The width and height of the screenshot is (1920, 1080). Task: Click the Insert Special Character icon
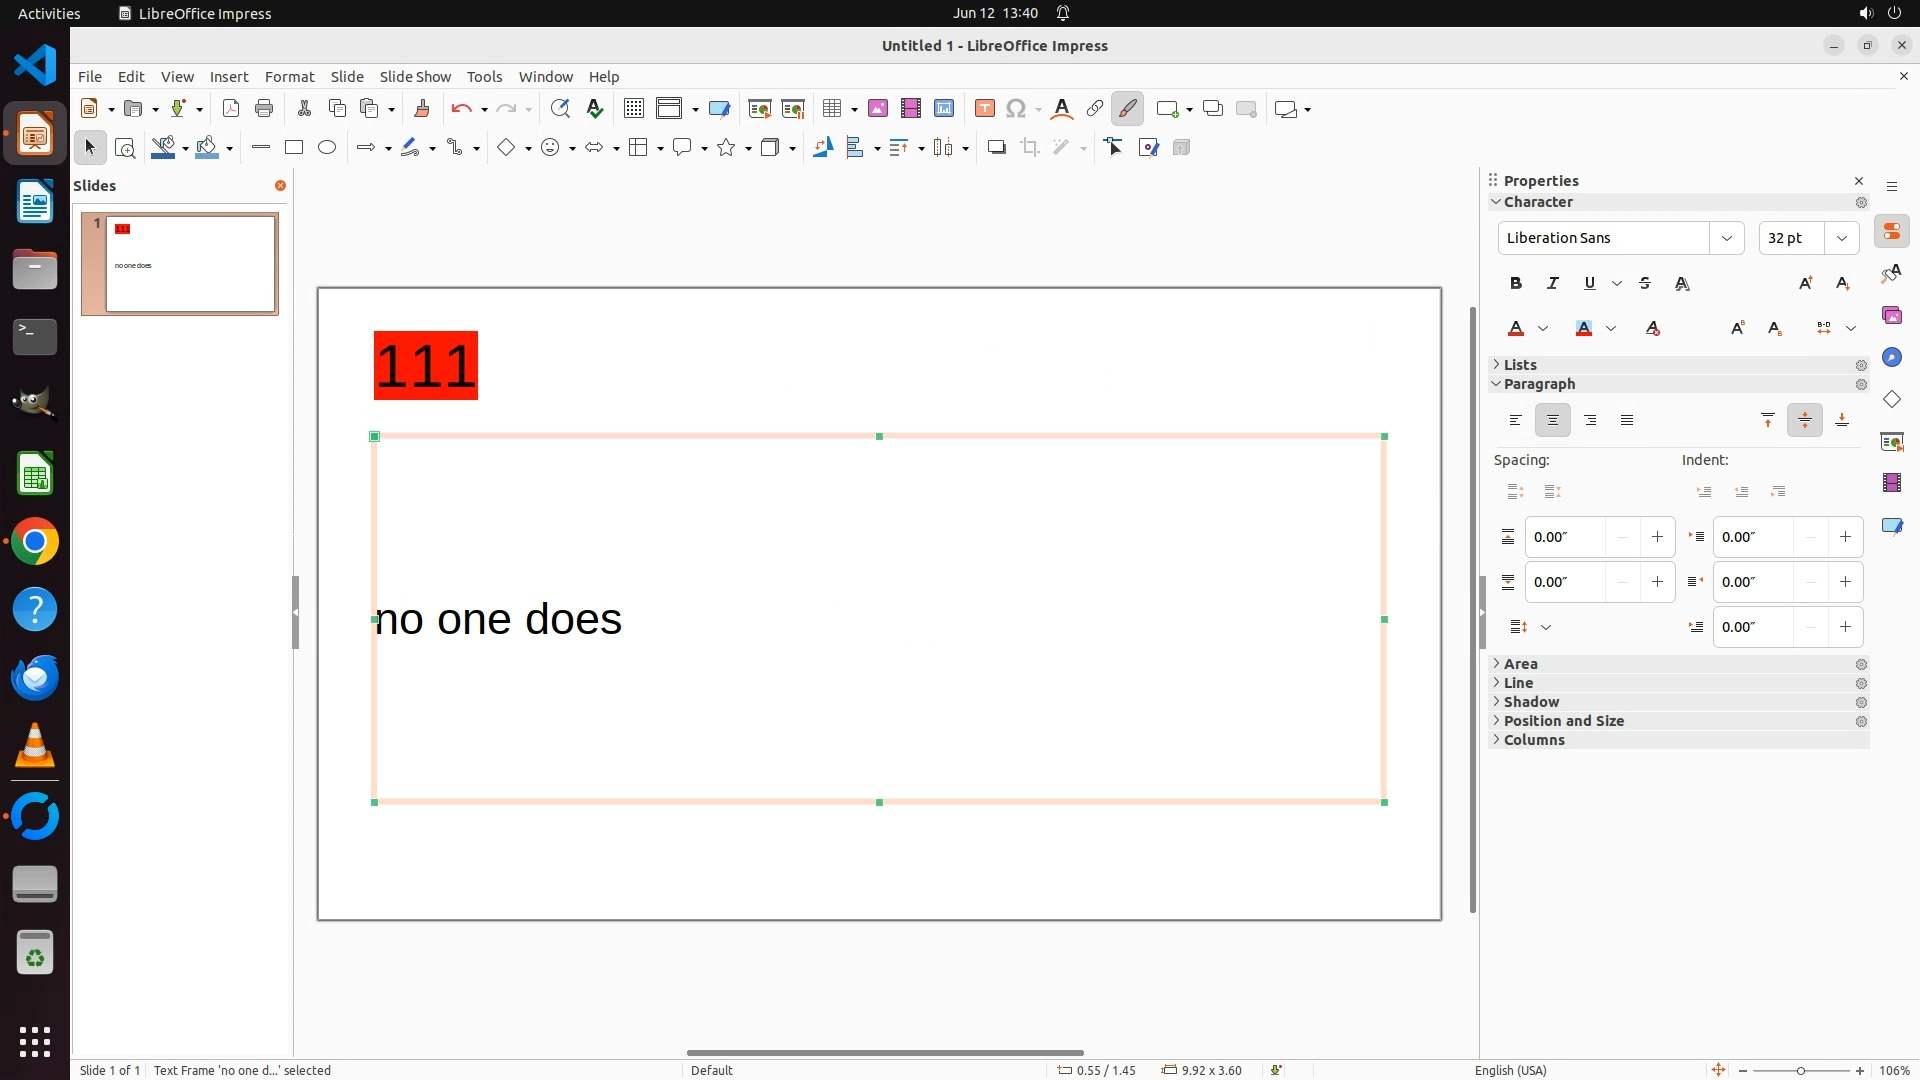(x=1016, y=109)
